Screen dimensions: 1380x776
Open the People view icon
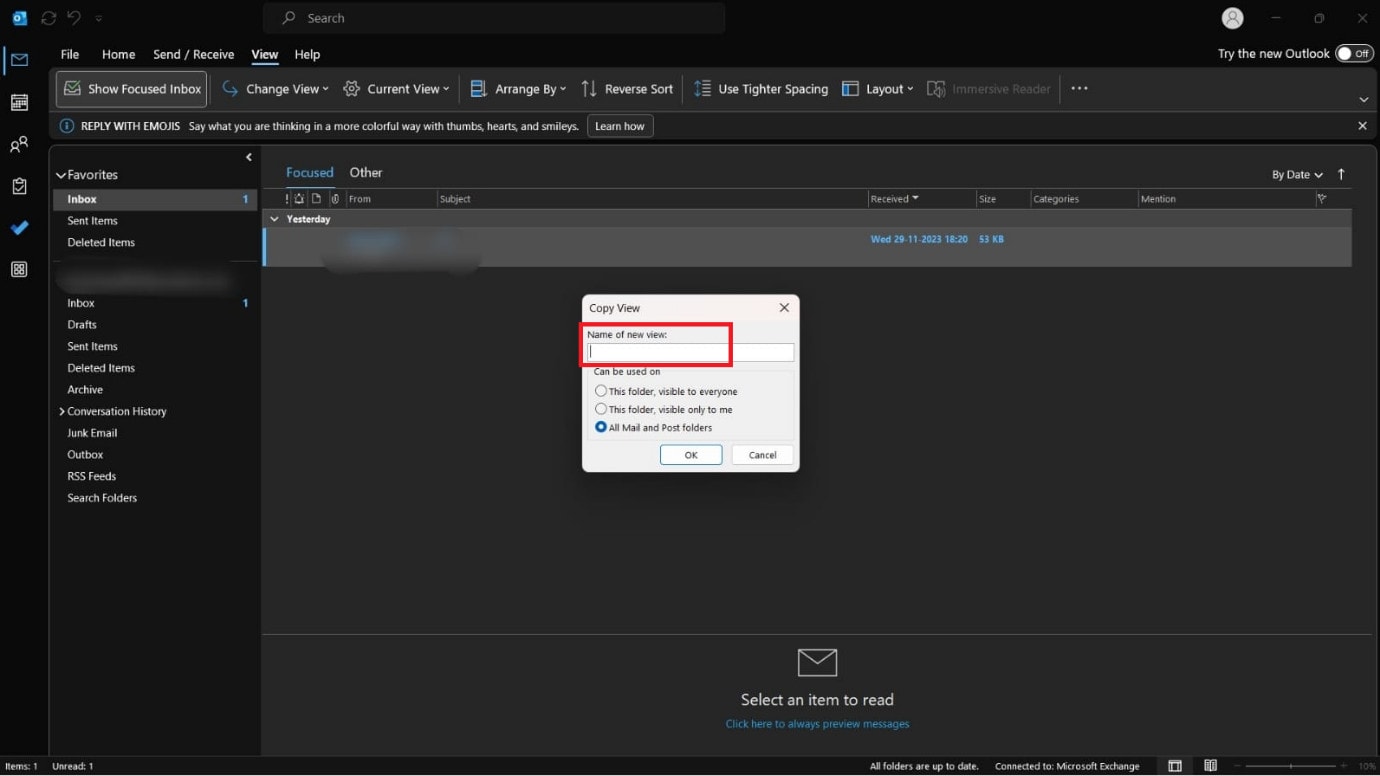coord(18,144)
